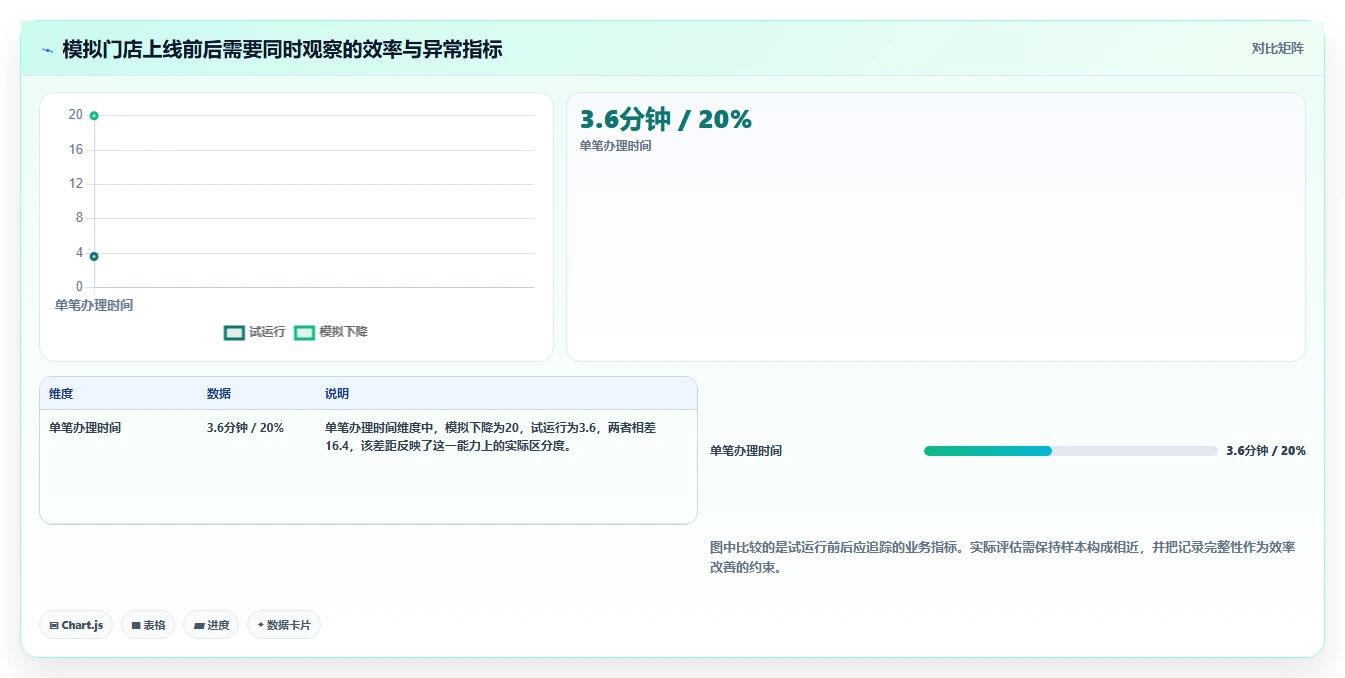Click the lightning icon beside the title
1345x678 pixels.
[x=47, y=50]
